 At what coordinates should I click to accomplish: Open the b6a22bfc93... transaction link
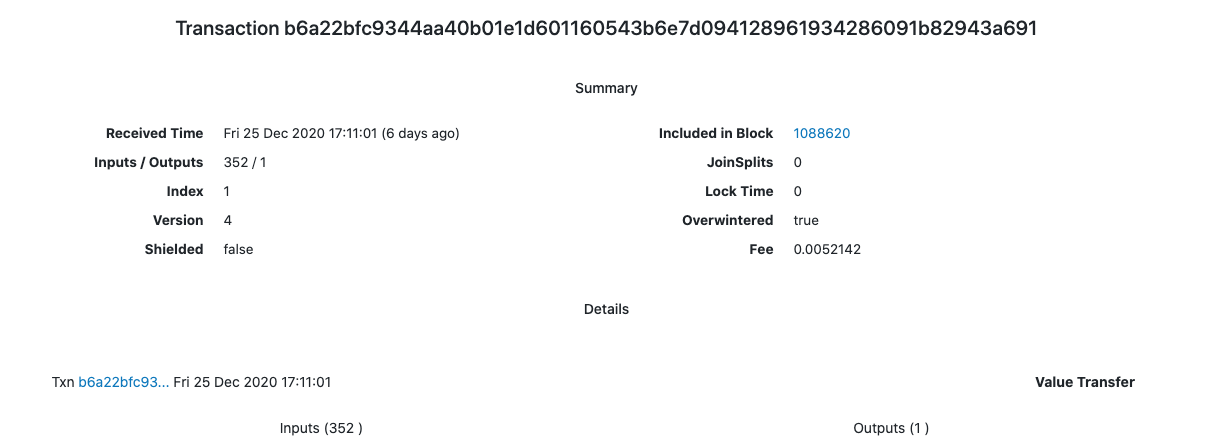pyautogui.click(x=124, y=382)
